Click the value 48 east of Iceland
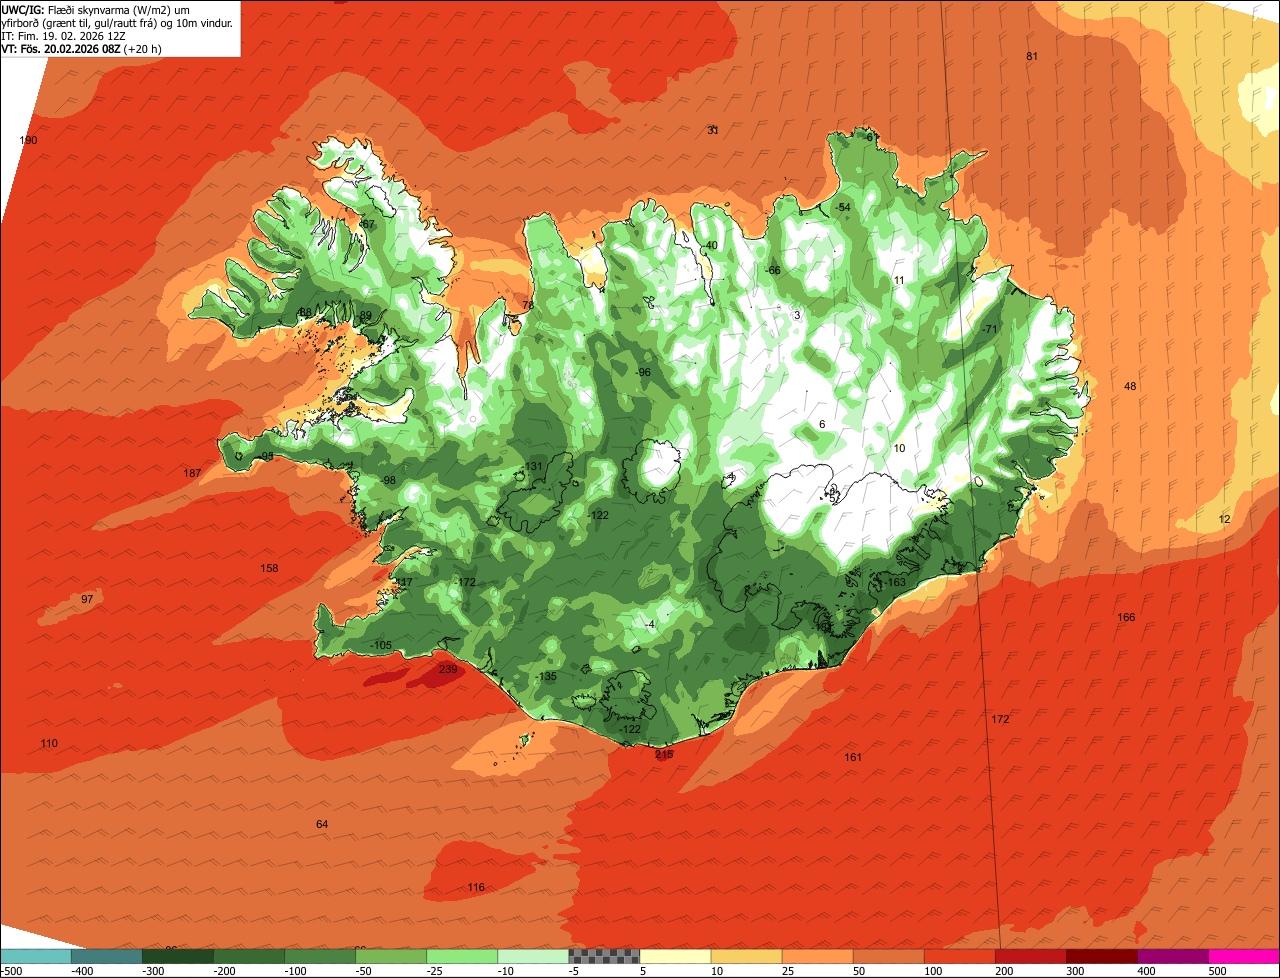The image size is (1280, 978). (1130, 386)
